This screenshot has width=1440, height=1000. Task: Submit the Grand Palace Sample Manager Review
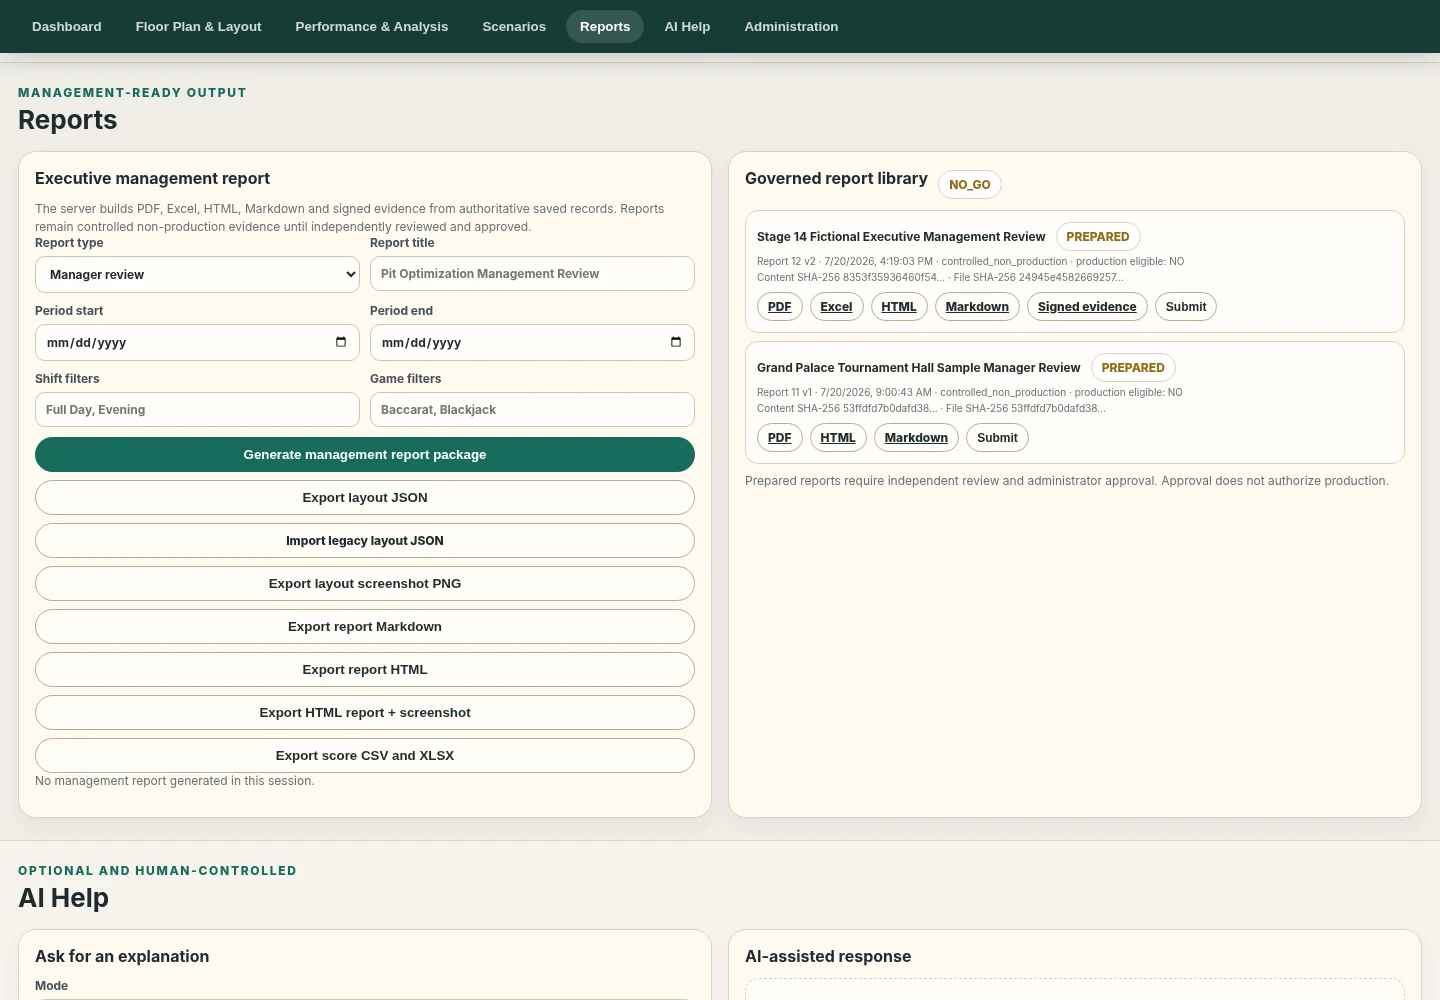[x=997, y=438]
